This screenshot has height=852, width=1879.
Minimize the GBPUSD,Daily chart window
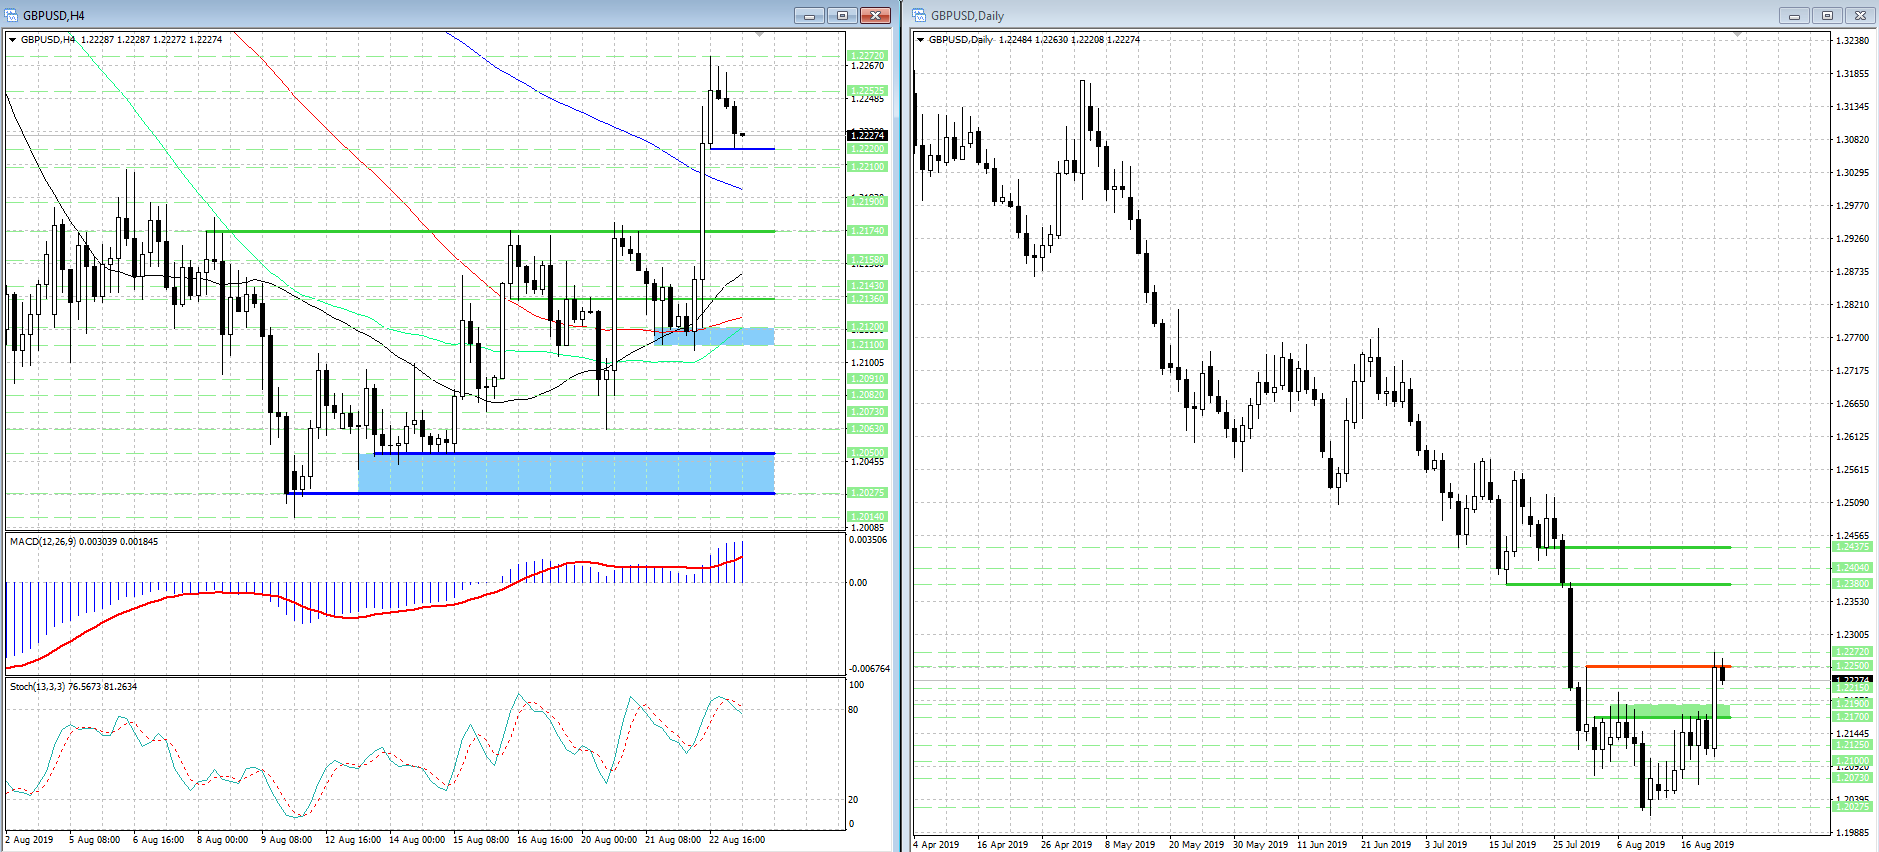[1794, 15]
